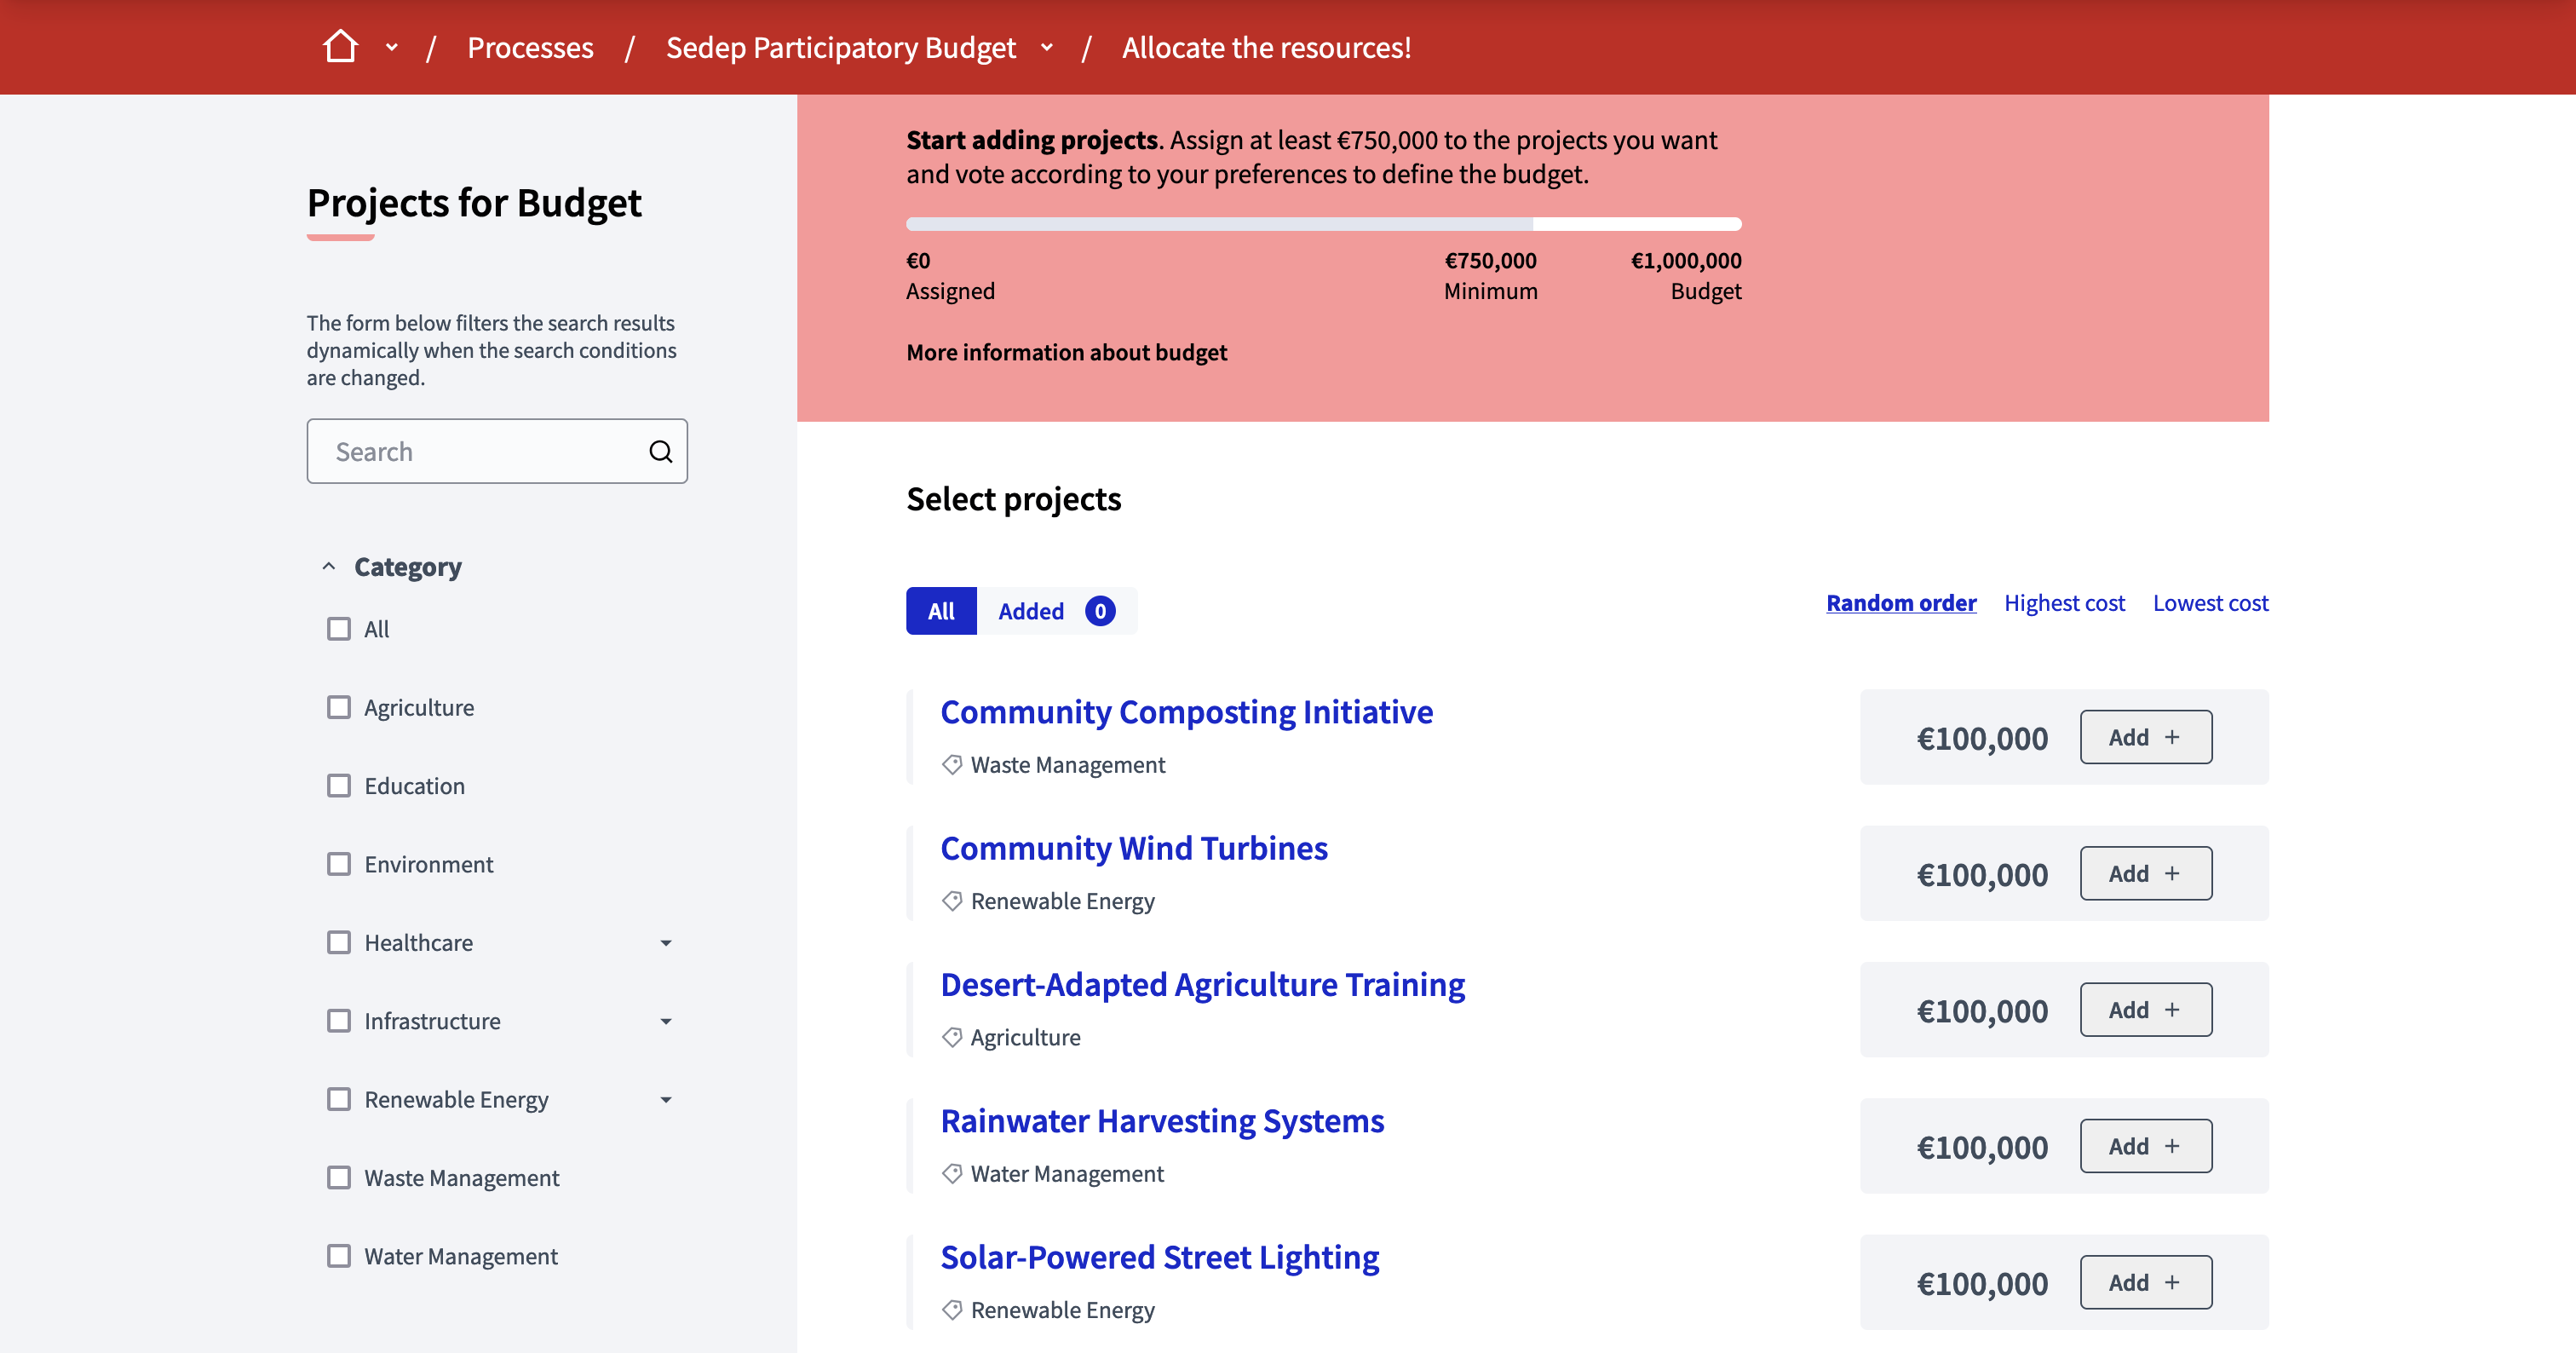This screenshot has width=2576, height=1353.
Task: Open More information about budget
Action: tap(1066, 352)
